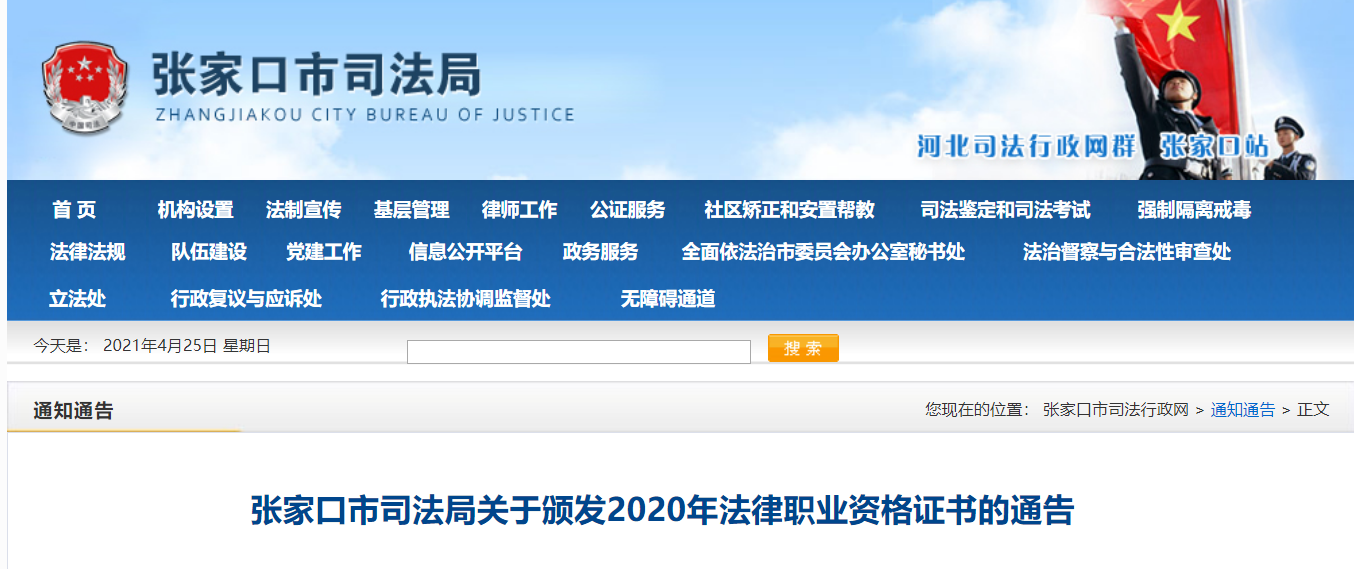
Task: Navigate to 社区矫正和安置帮教
Action: tap(789, 210)
